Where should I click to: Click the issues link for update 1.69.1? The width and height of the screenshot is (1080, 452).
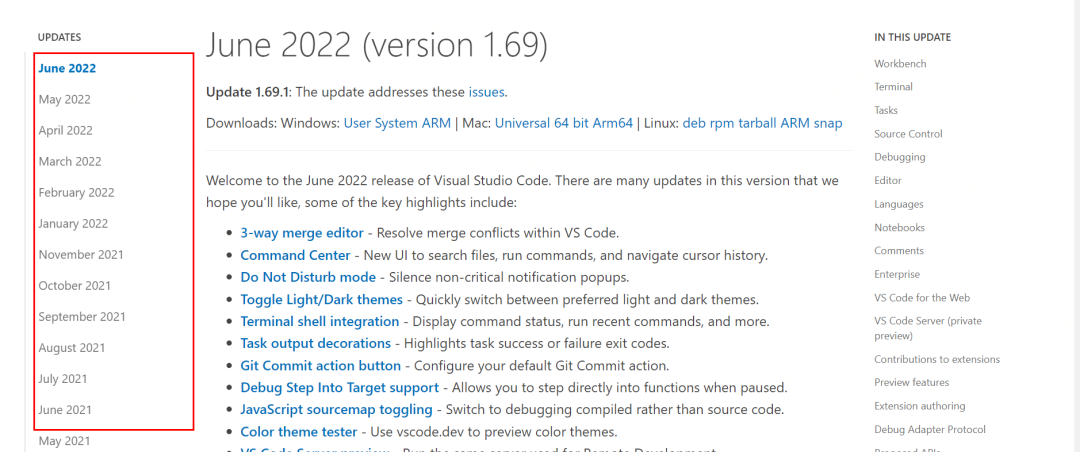tap(486, 92)
